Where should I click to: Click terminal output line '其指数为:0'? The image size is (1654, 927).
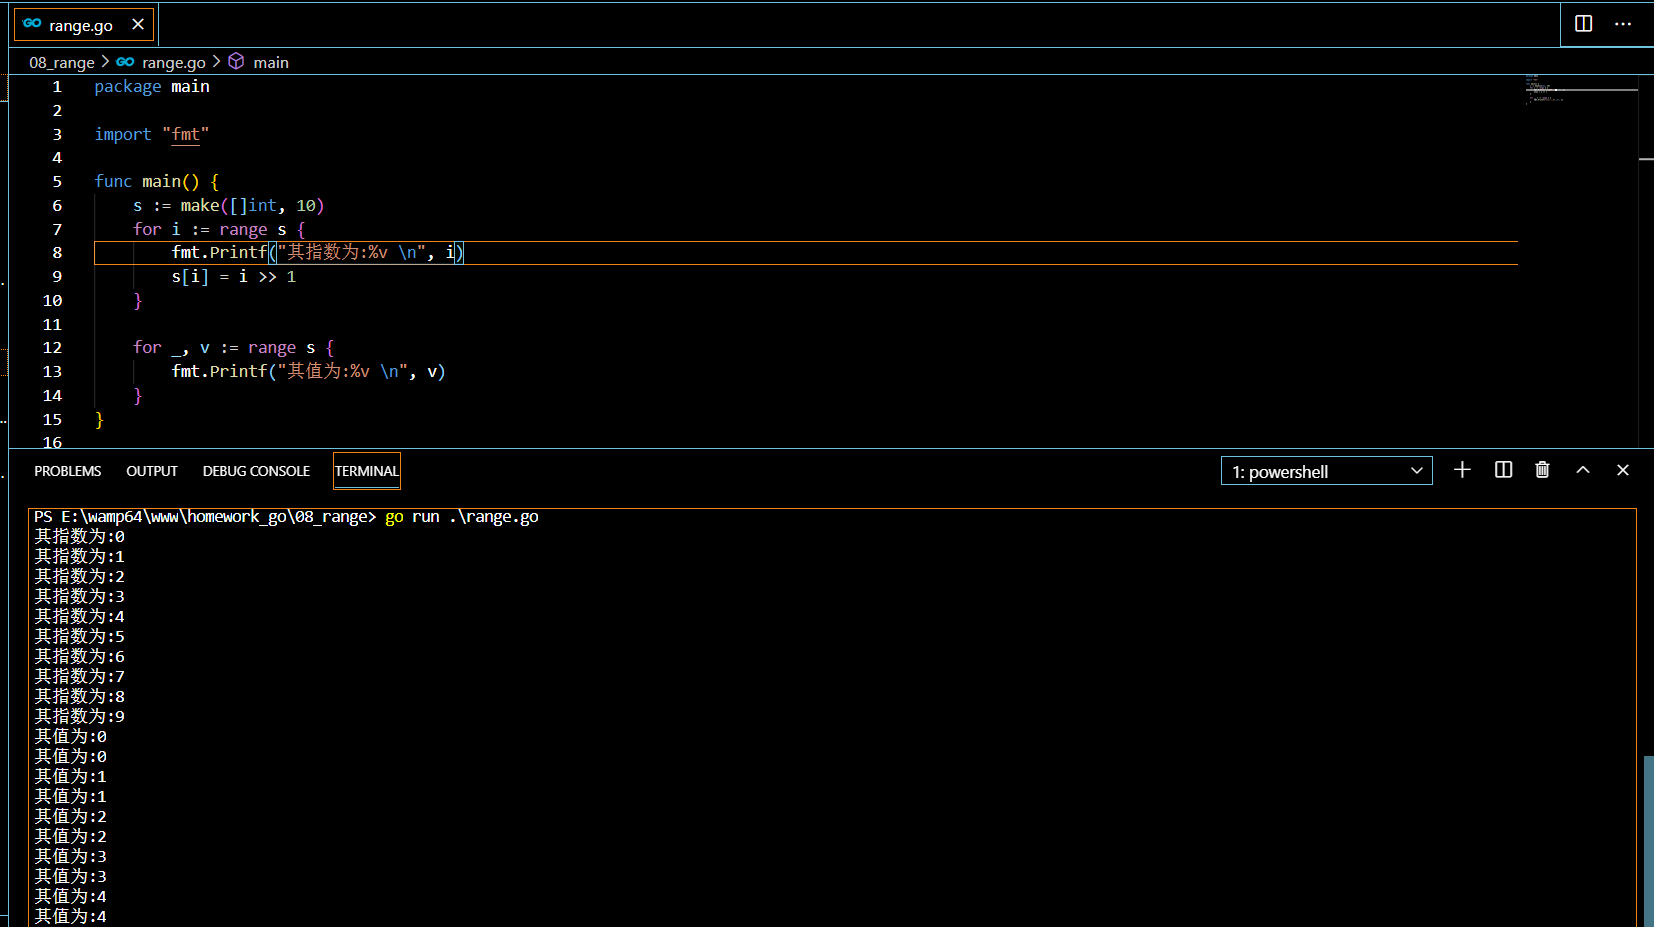(80, 537)
